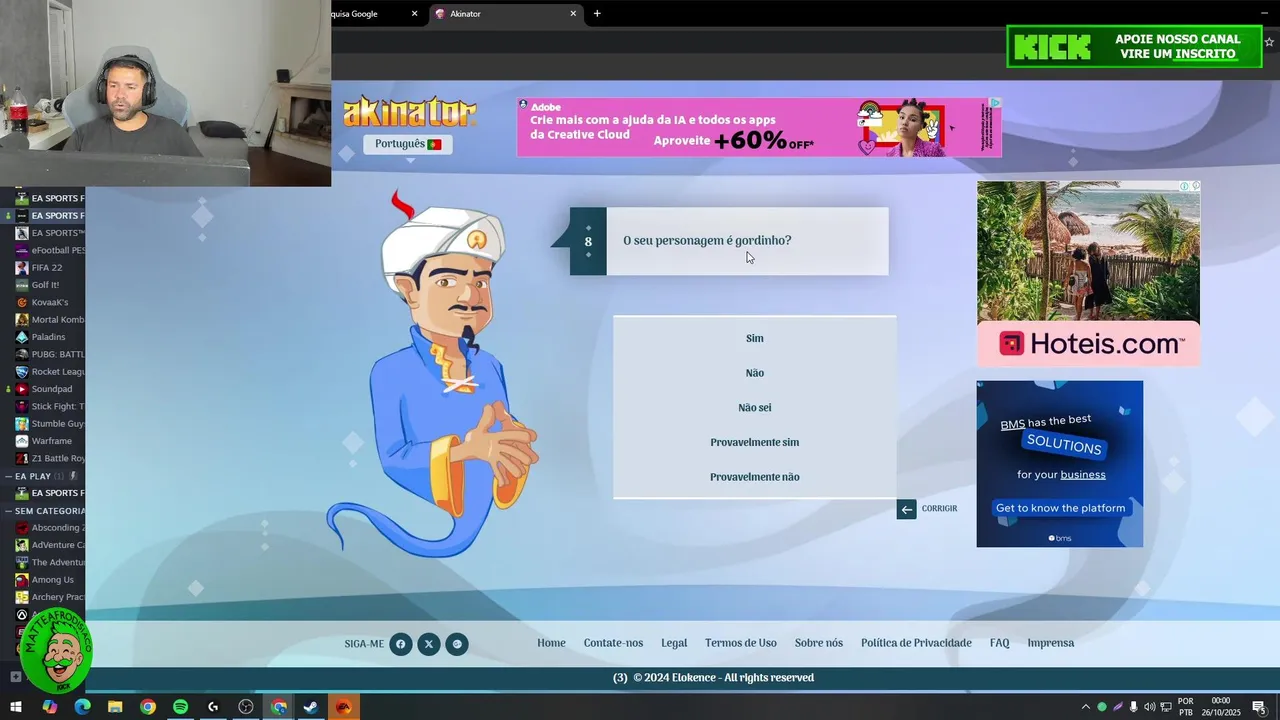This screenshot has width=1280, height=720.
Task: Answer Provavelmente sim
Action: [755, 442]
